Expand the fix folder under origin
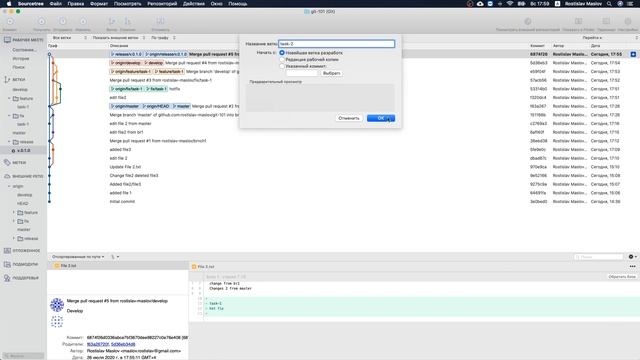Viewport: 640px width, 360px height. coord(13,221)
